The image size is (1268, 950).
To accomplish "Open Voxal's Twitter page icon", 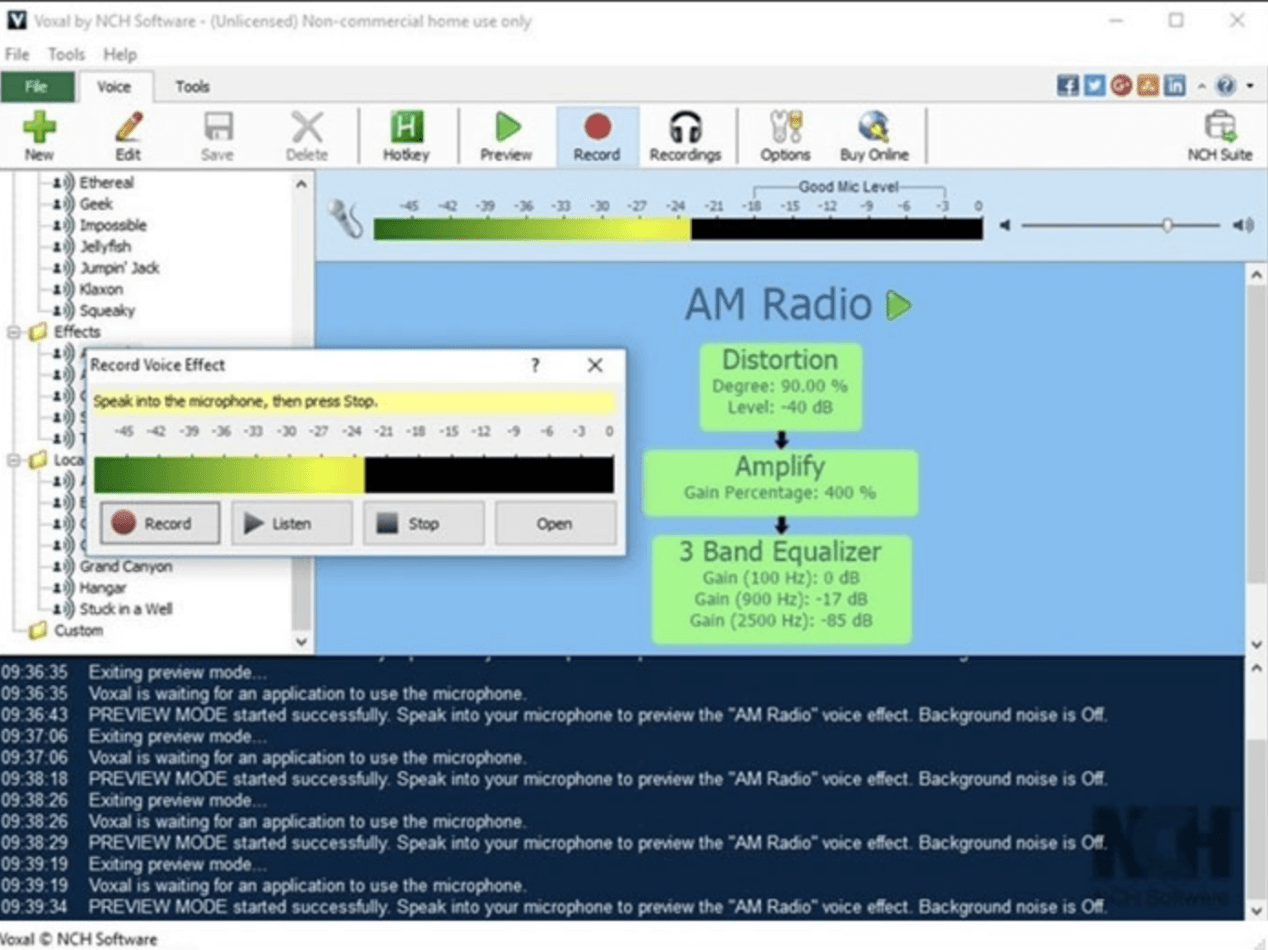I will pyautogui.click(x=1092, y=86).
